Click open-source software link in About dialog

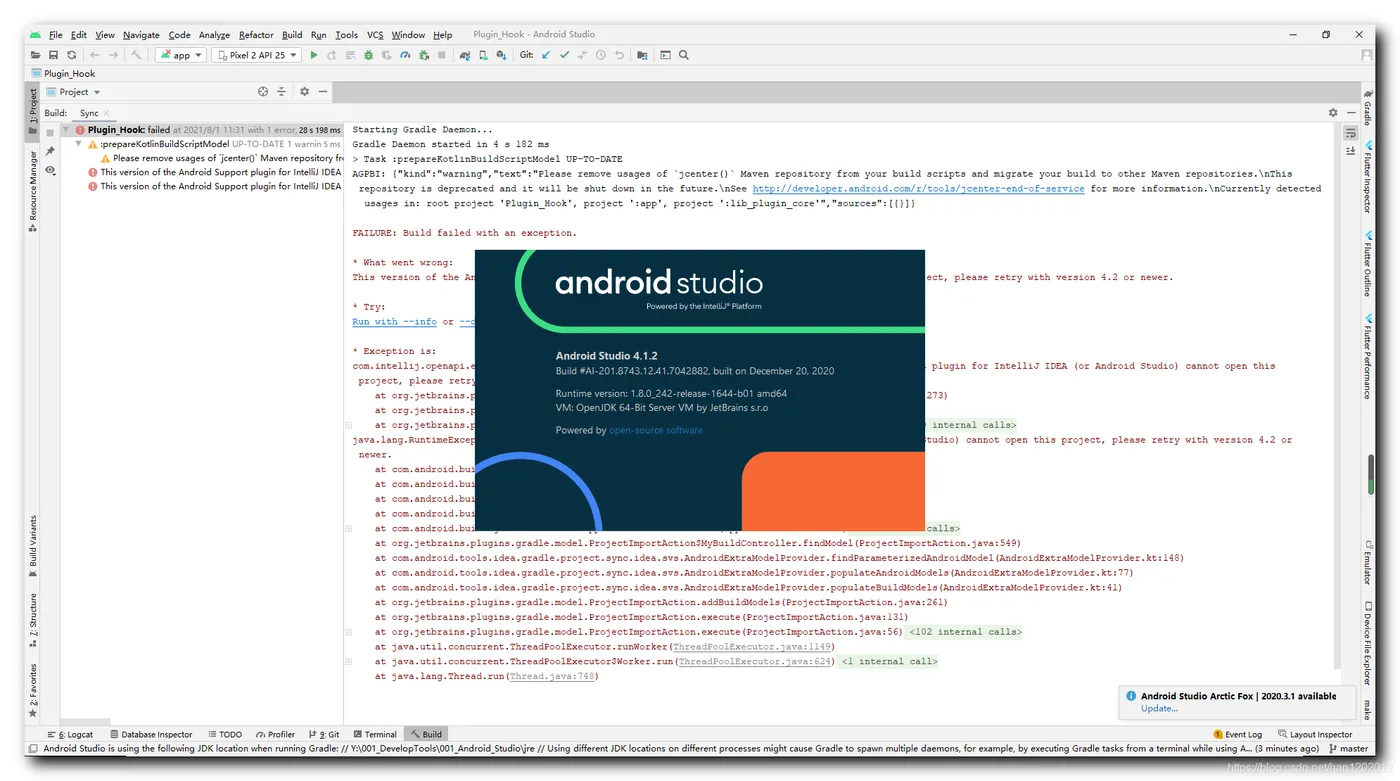point(656,430)
